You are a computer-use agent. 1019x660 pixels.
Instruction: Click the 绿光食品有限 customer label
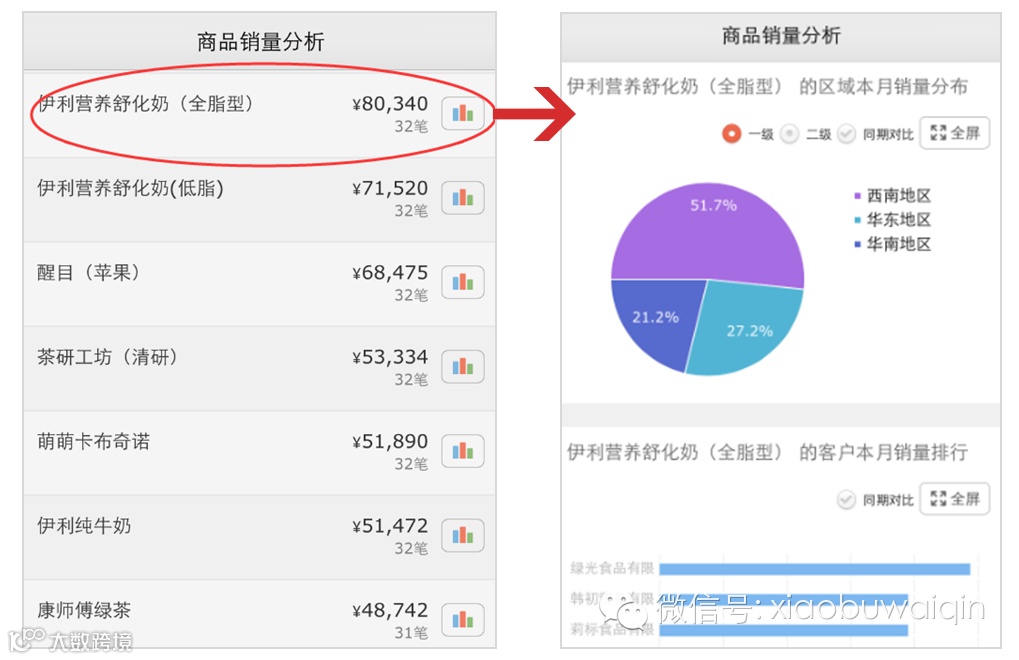tap(612, 568)
